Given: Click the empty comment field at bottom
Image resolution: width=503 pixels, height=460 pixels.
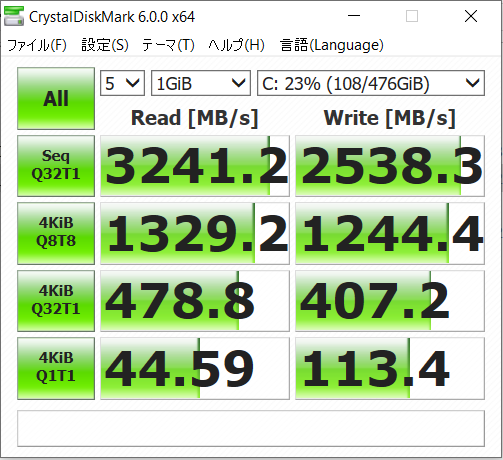Looking at the screenshot, I should [251, 428].
